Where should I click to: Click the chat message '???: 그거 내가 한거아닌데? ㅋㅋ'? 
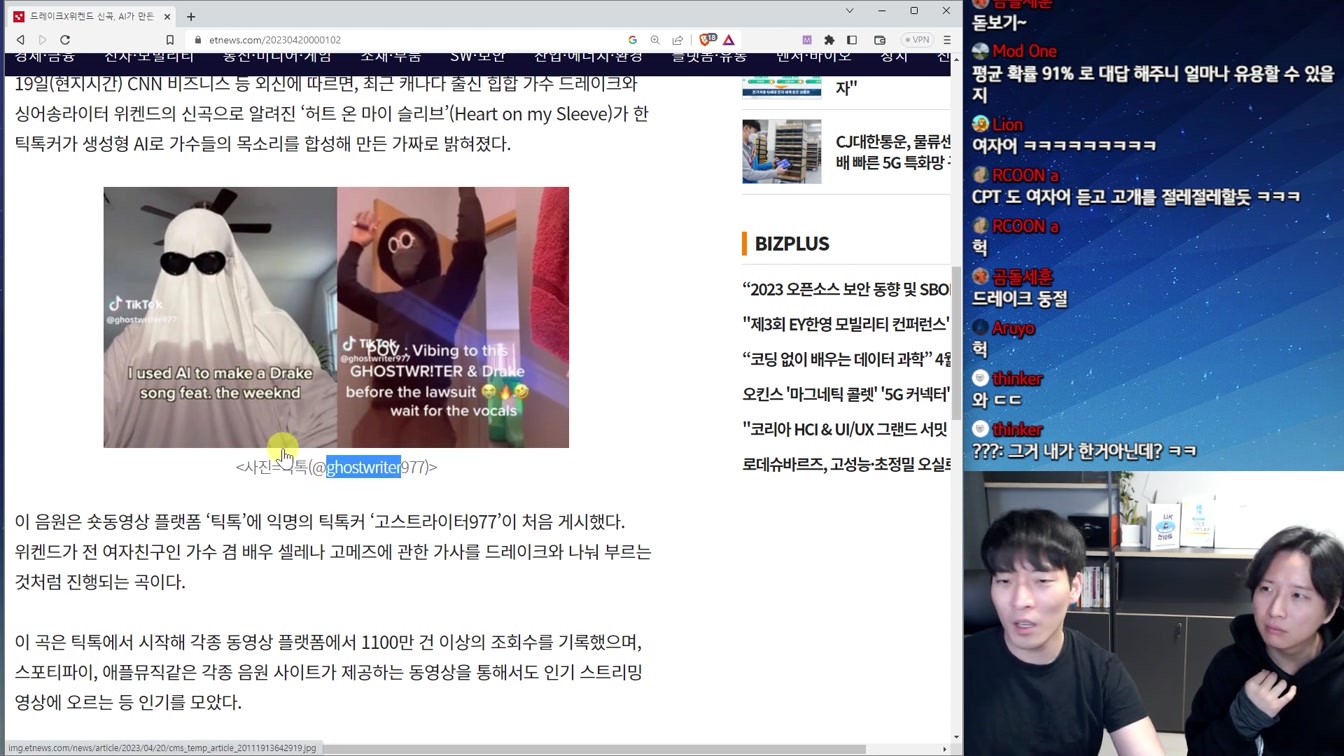click(1084, 451)
